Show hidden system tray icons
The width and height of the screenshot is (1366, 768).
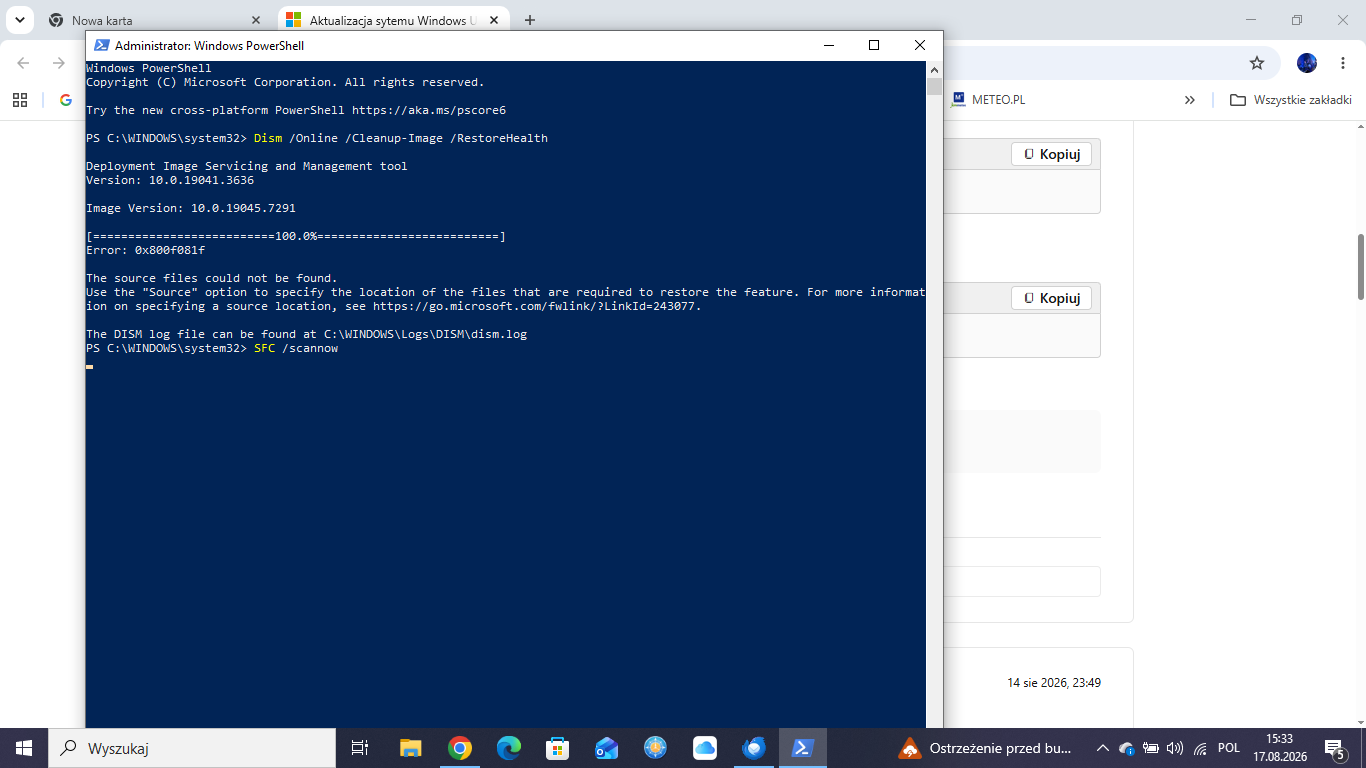pos(1103,748)
